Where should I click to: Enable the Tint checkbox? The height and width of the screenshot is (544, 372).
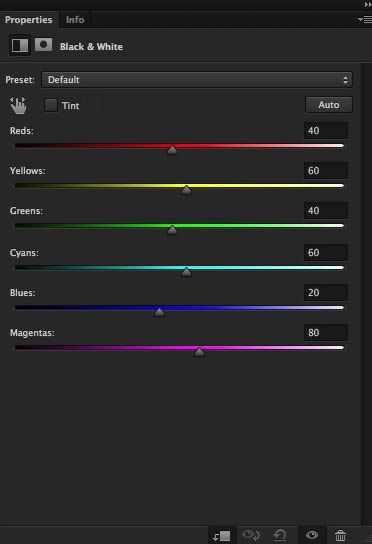coord(51,105)
